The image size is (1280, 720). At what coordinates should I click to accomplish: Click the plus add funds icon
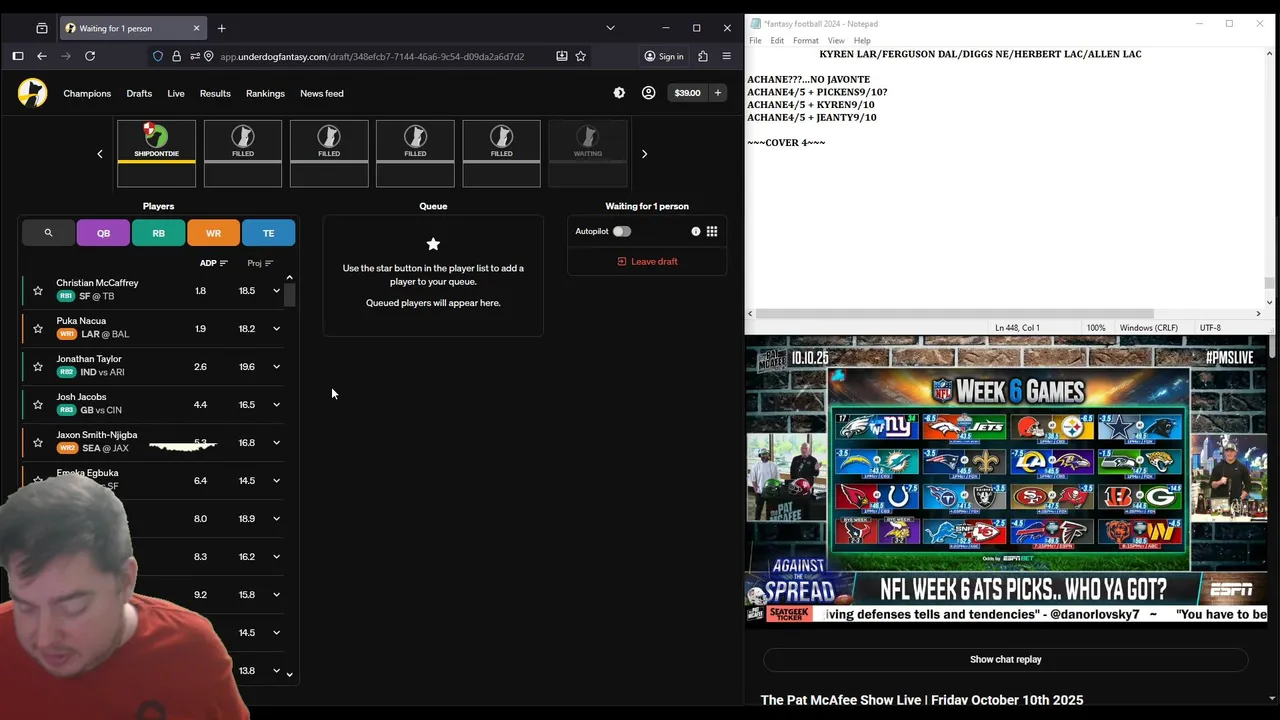coord(717,93)
